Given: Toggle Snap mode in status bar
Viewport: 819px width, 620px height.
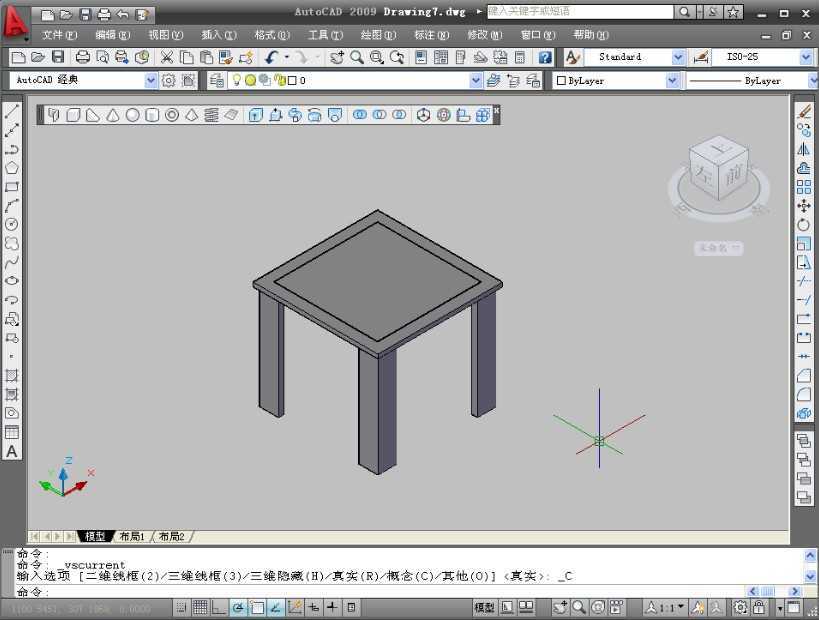Looking at the screenshot, I should pyautogui.click(x=181, y=607).
